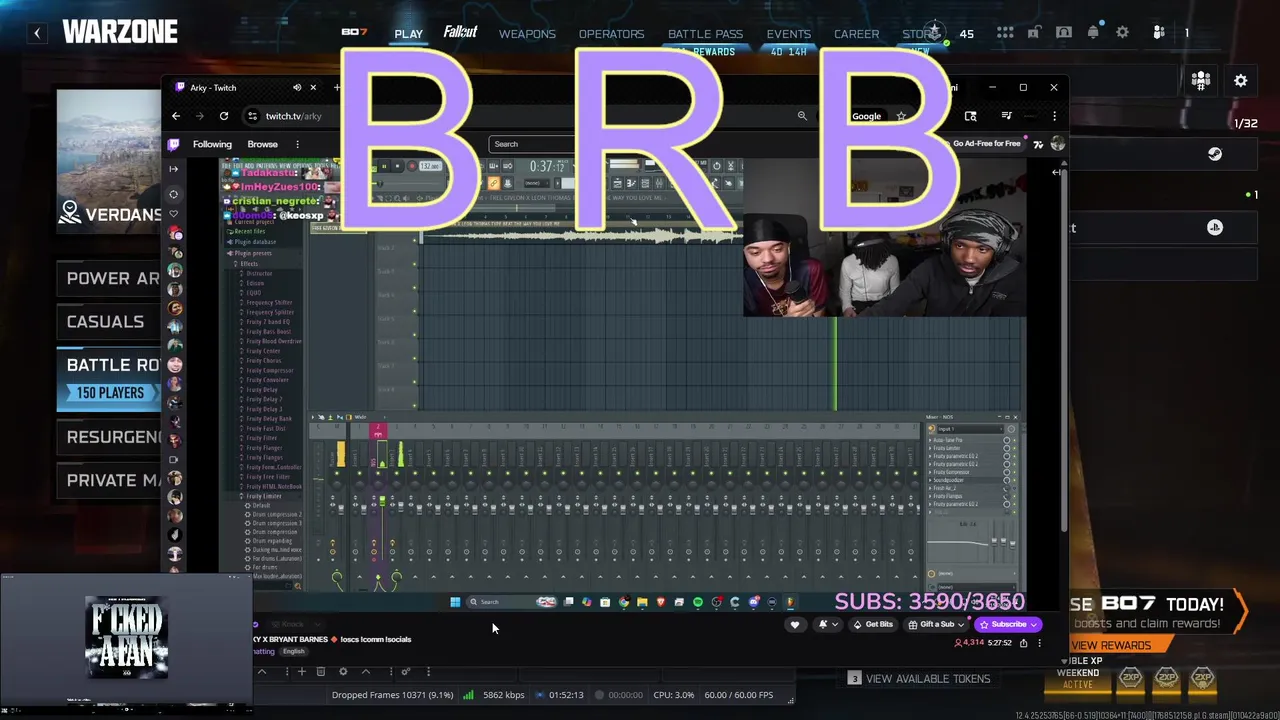Reload the Twitch browser page
The image size is (1280, 720).
(x=224, y=116)
